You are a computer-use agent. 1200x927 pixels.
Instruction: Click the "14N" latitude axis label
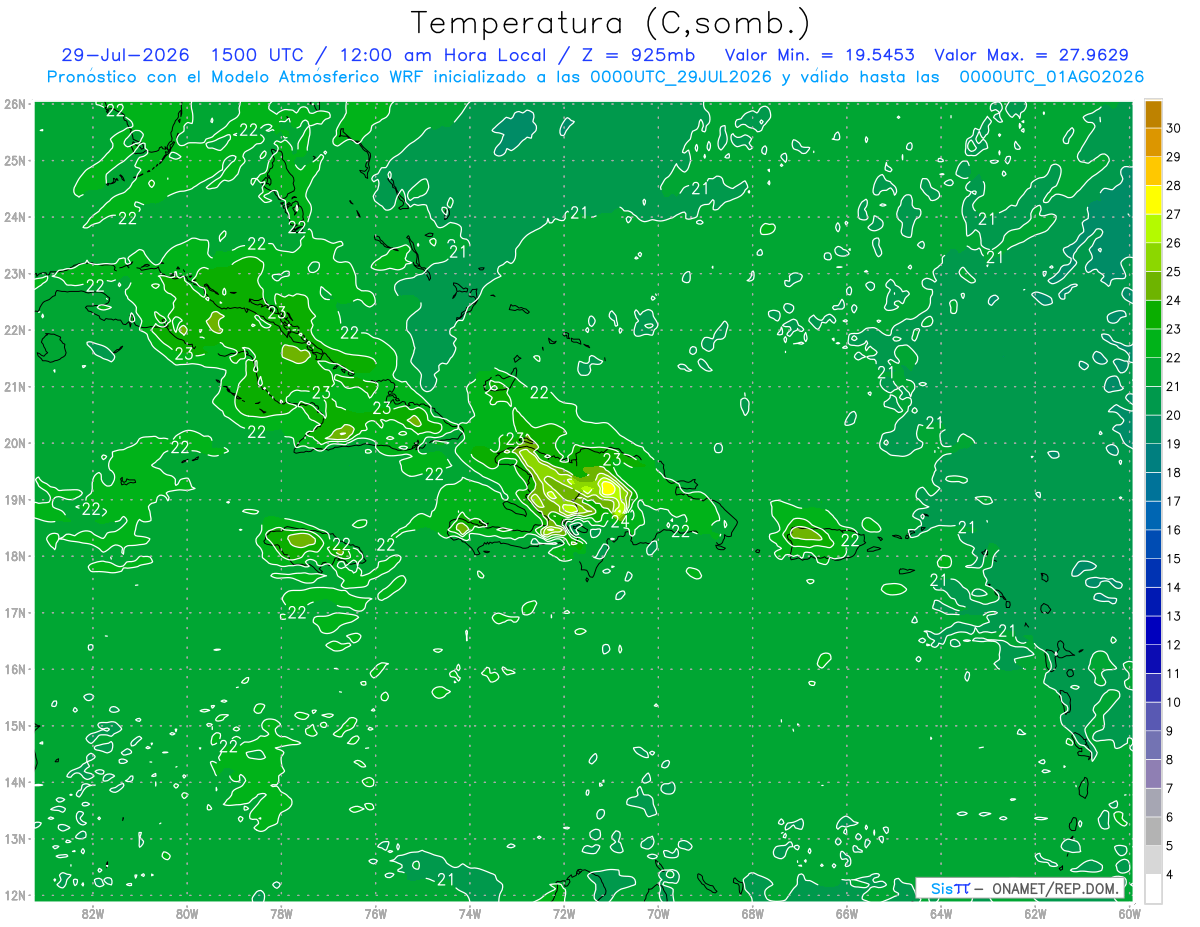14,782
